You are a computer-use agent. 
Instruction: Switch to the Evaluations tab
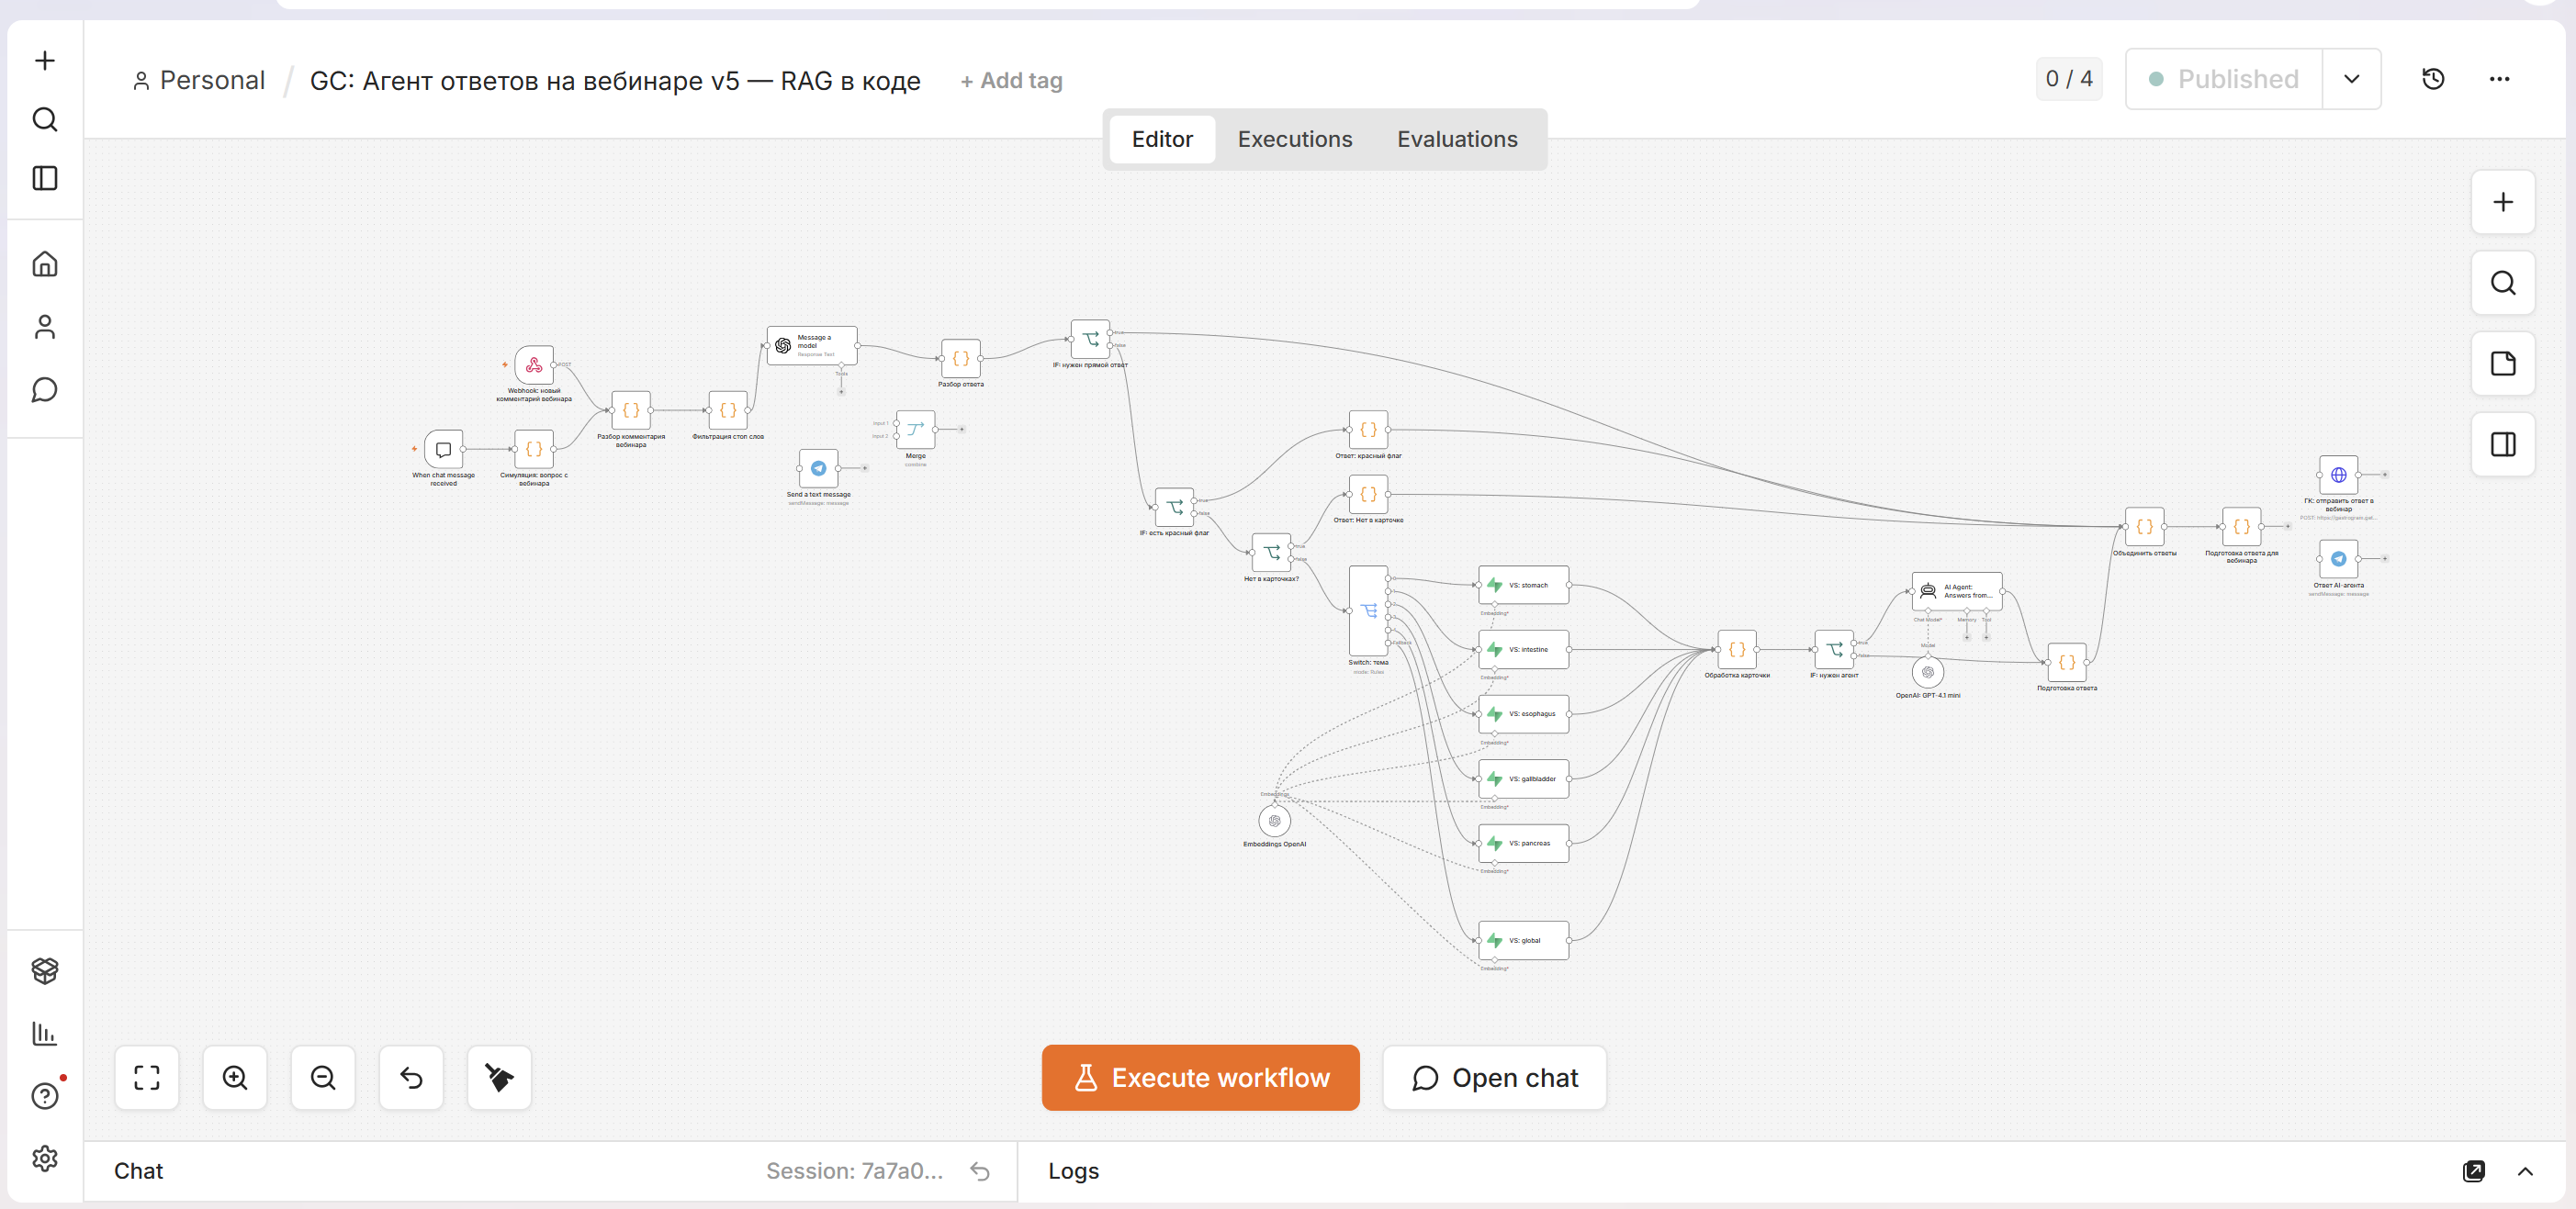point(1457,139)
